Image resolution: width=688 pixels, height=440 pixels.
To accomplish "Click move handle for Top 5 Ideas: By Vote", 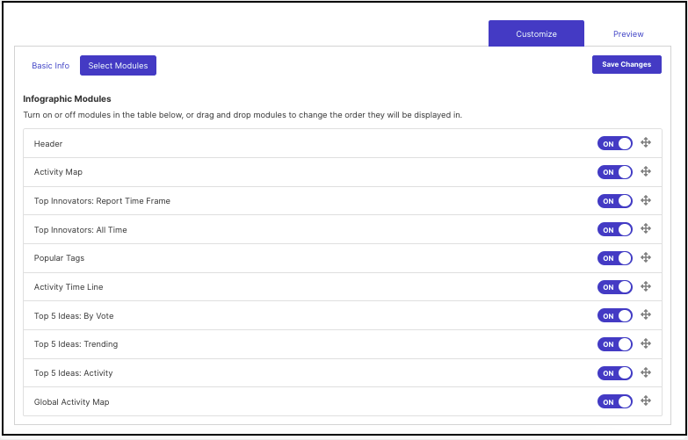I will (x=645, y=315).
